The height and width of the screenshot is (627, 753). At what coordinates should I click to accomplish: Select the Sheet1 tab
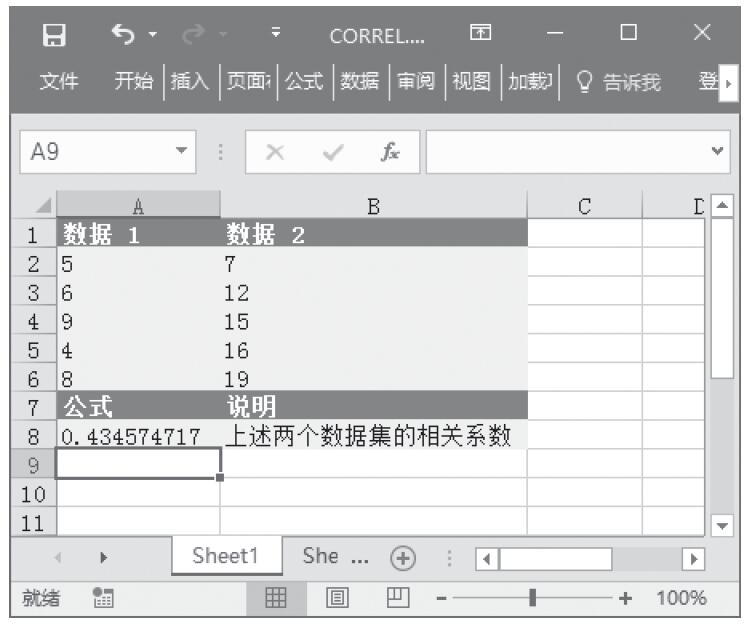click(225, 557)
